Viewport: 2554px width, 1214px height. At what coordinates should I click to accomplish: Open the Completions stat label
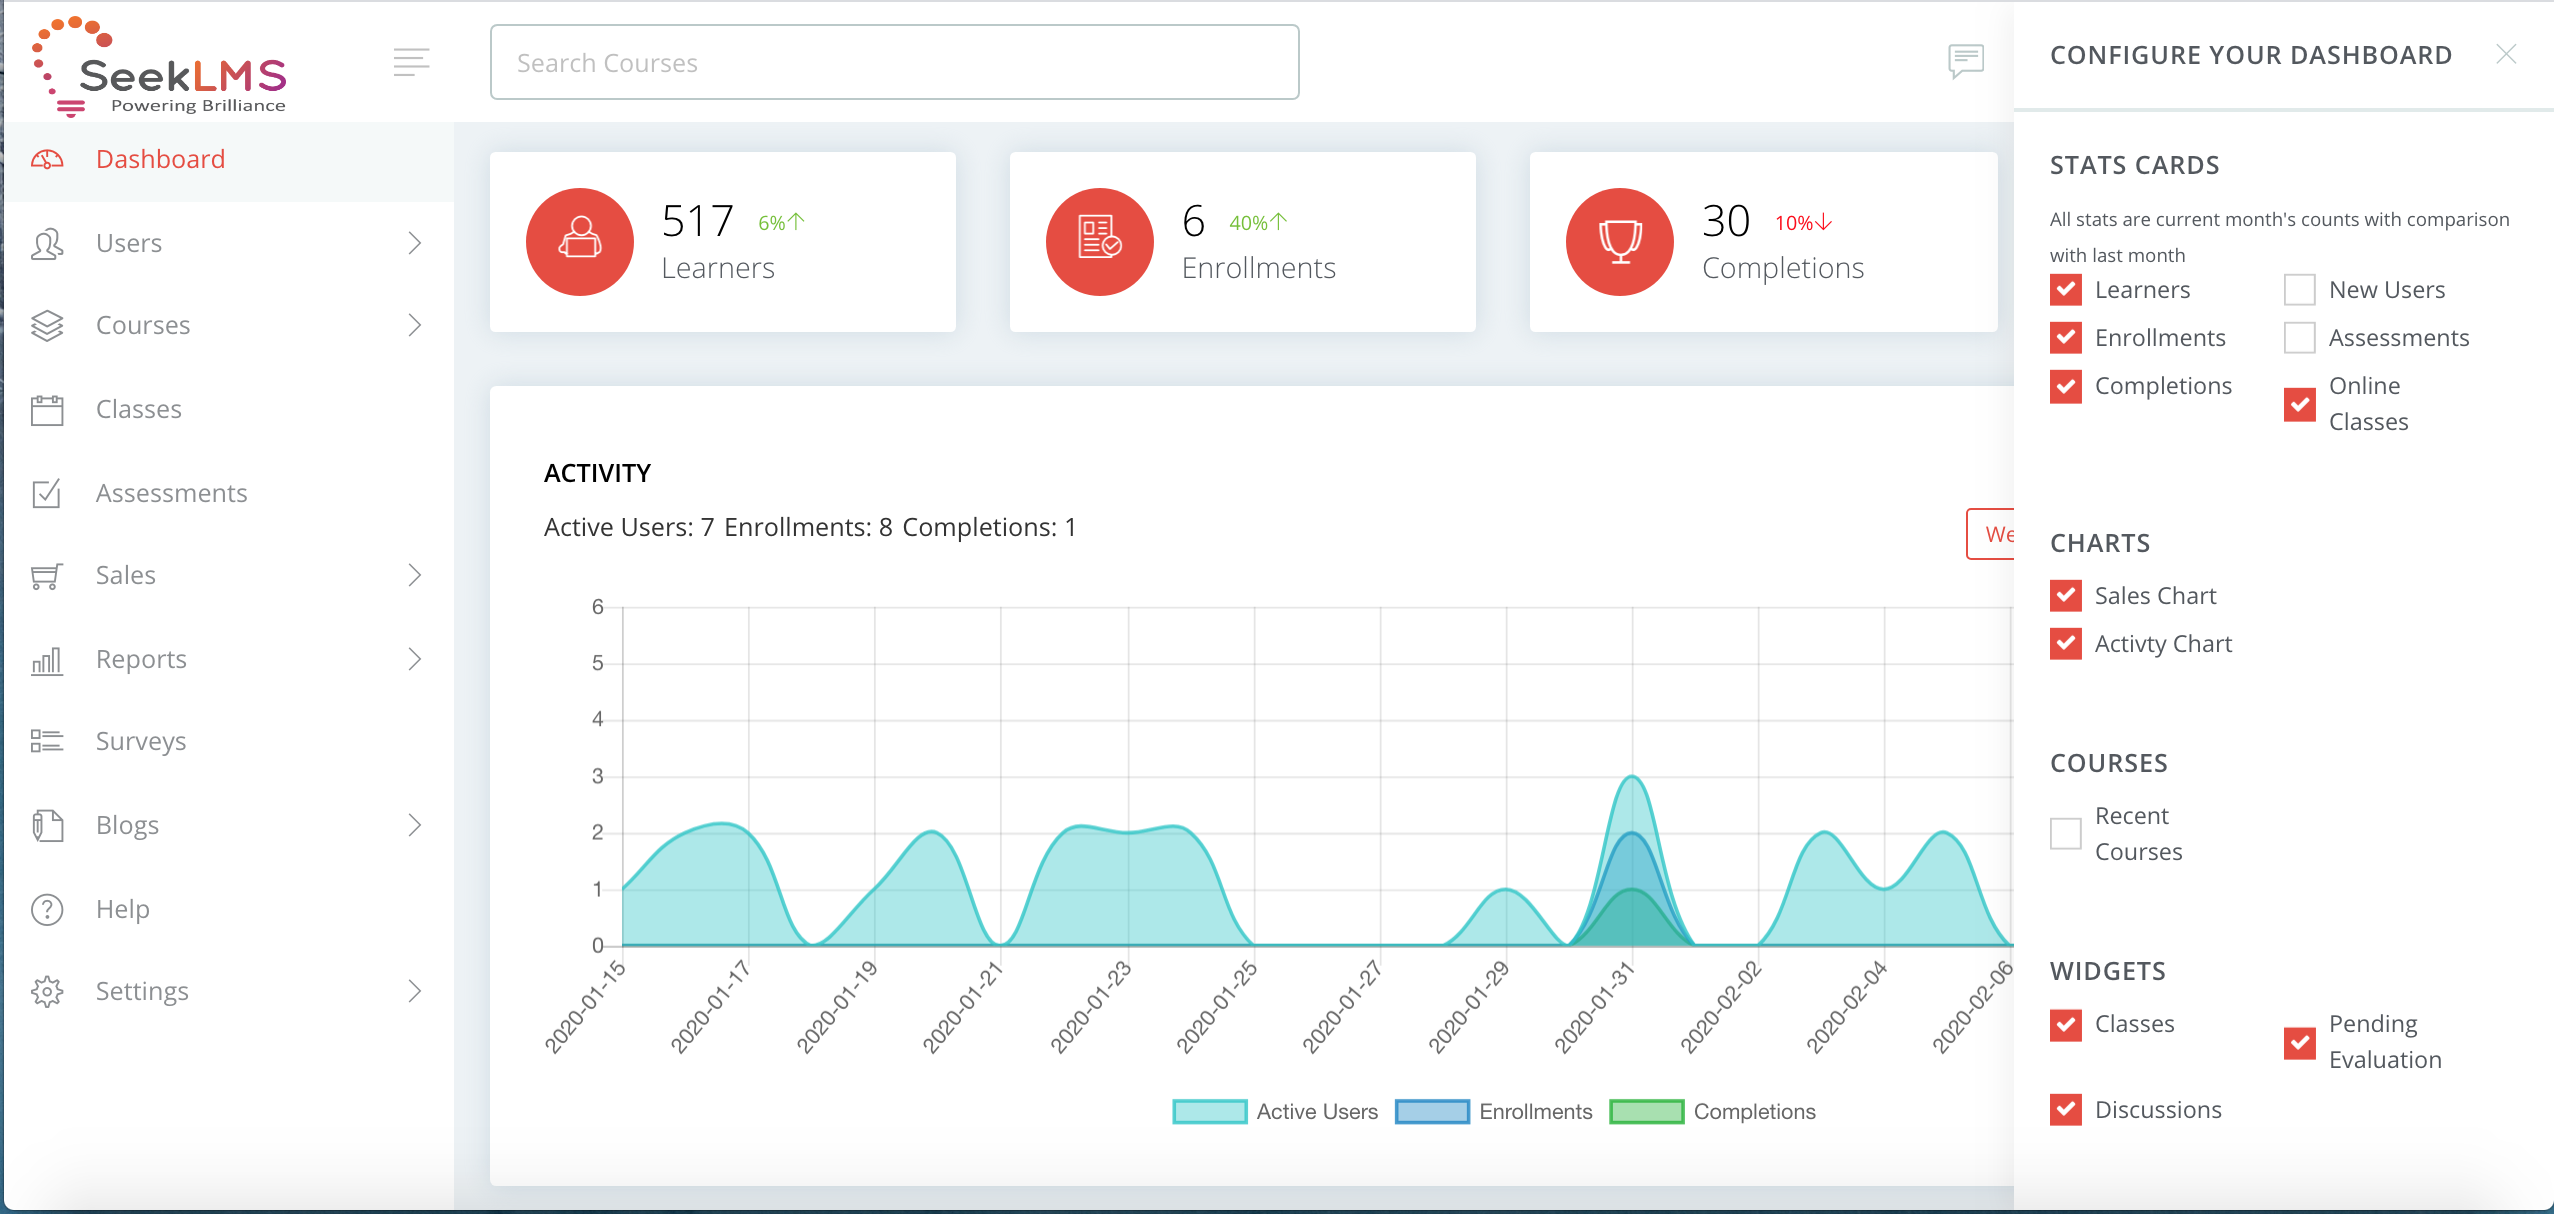coord(1783,268)
